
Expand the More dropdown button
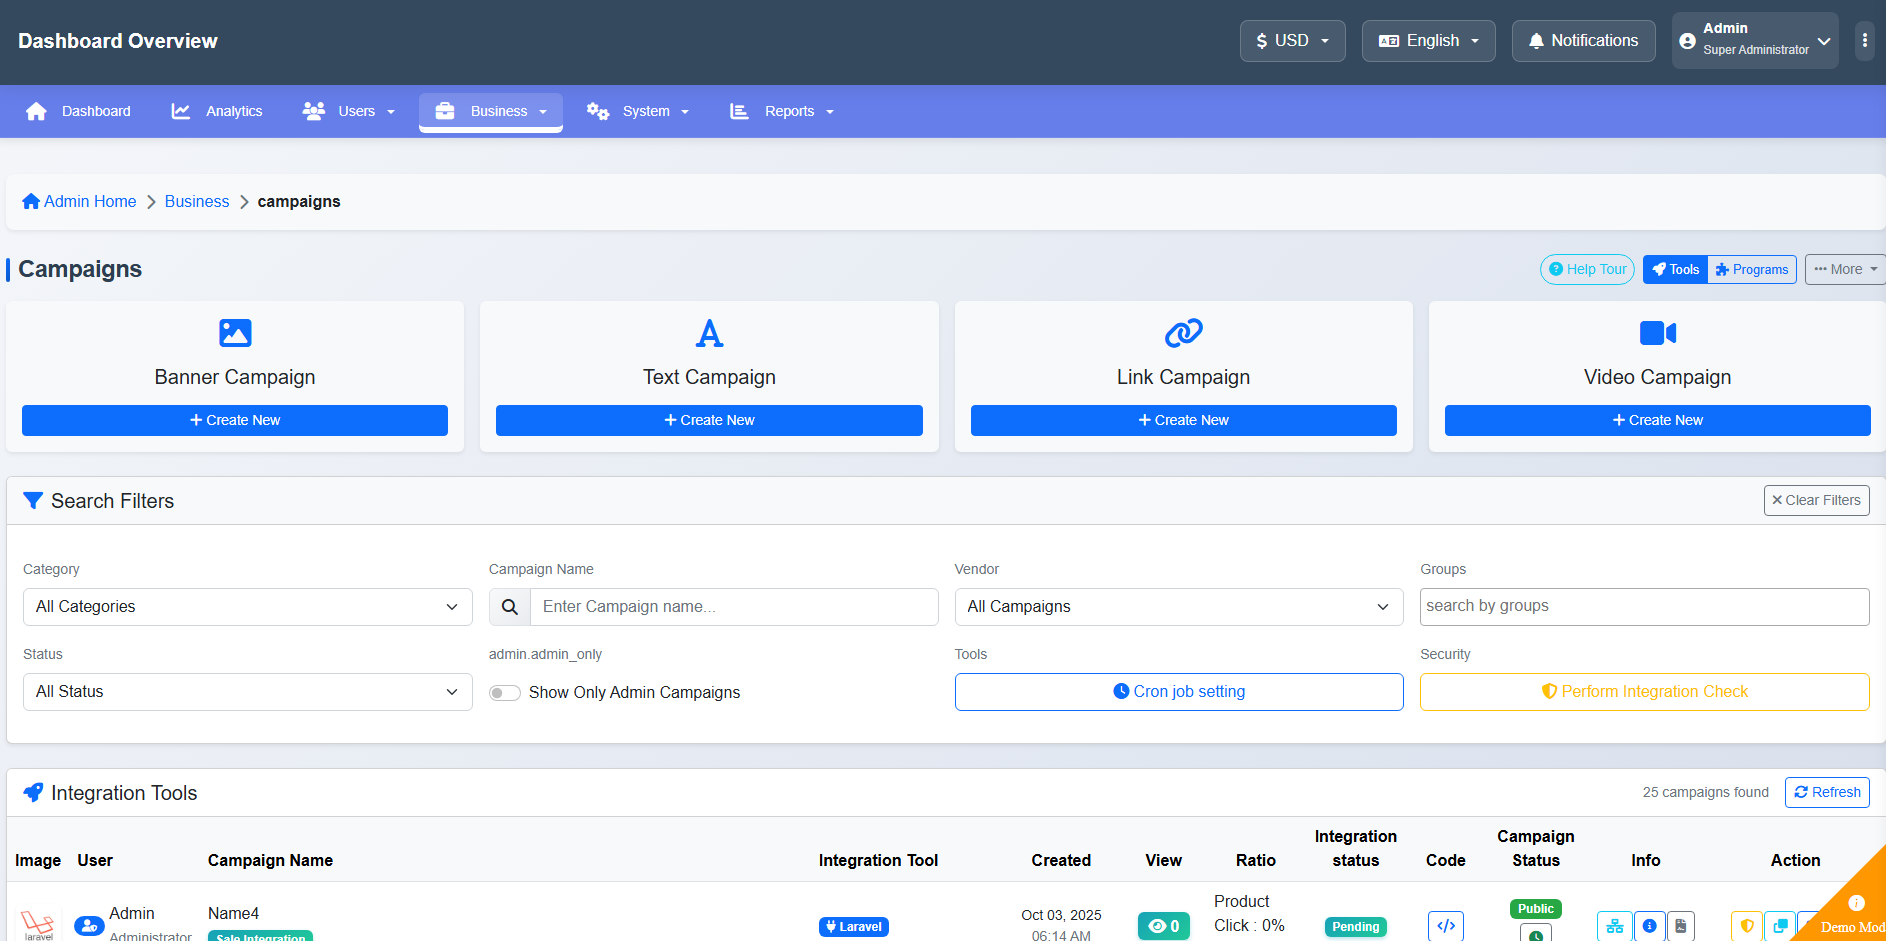click(x=1845, y=269)
